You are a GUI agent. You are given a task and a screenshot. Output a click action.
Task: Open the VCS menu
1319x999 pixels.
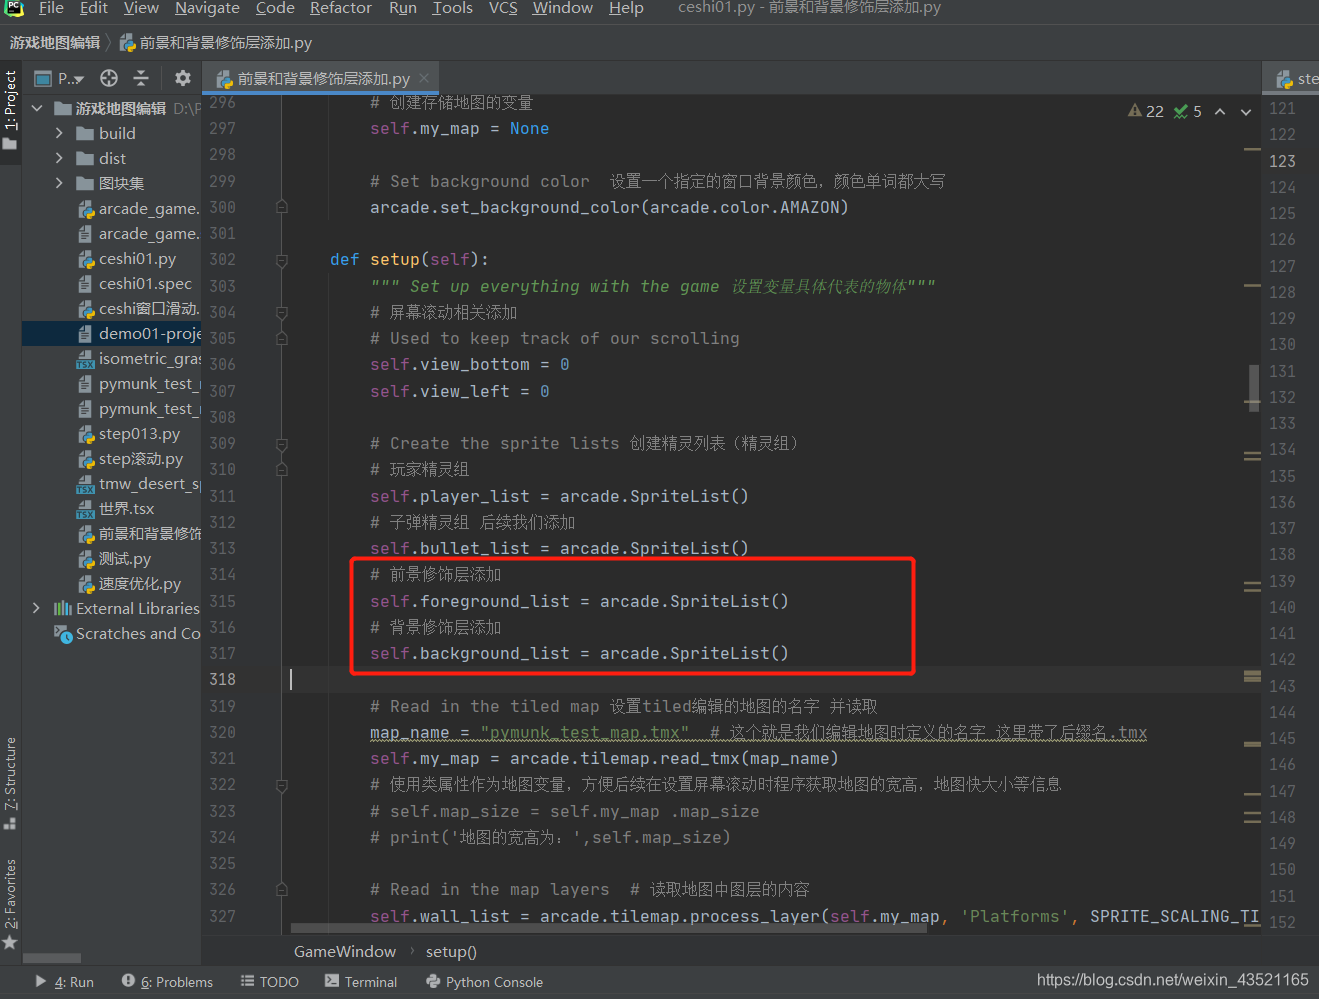tap(503, 8)
